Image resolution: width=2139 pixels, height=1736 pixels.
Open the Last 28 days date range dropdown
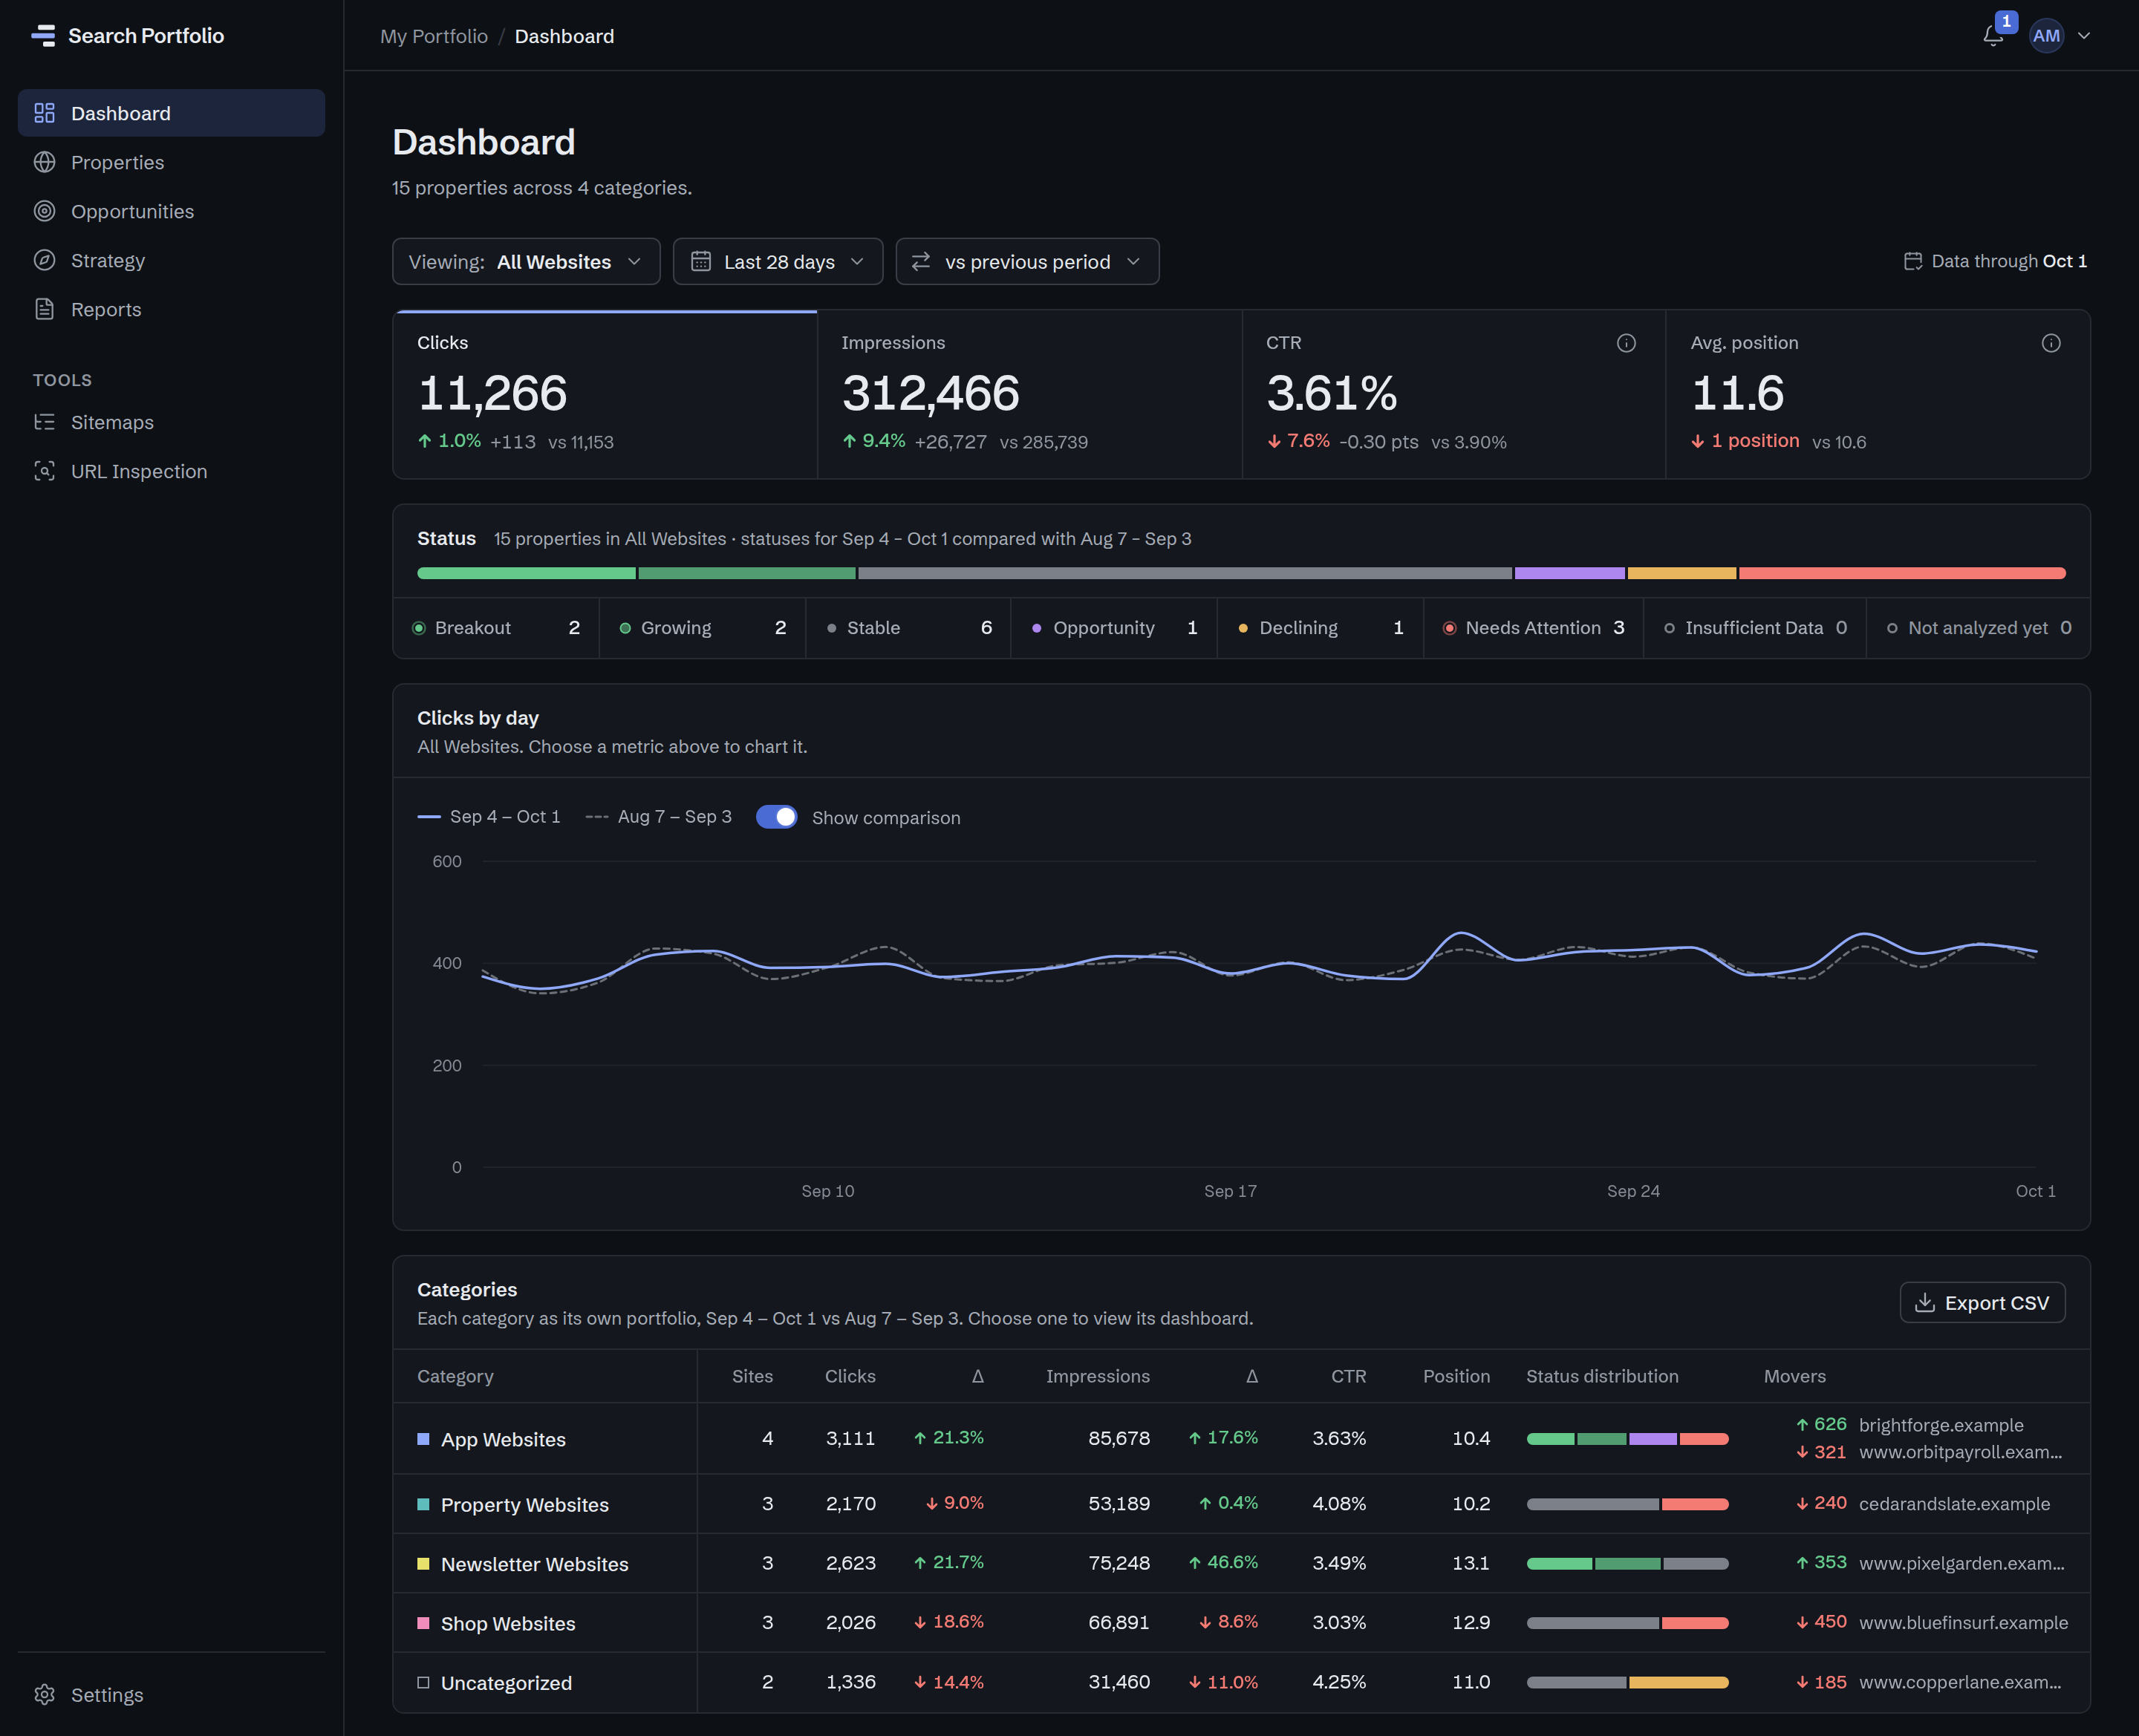778,261
